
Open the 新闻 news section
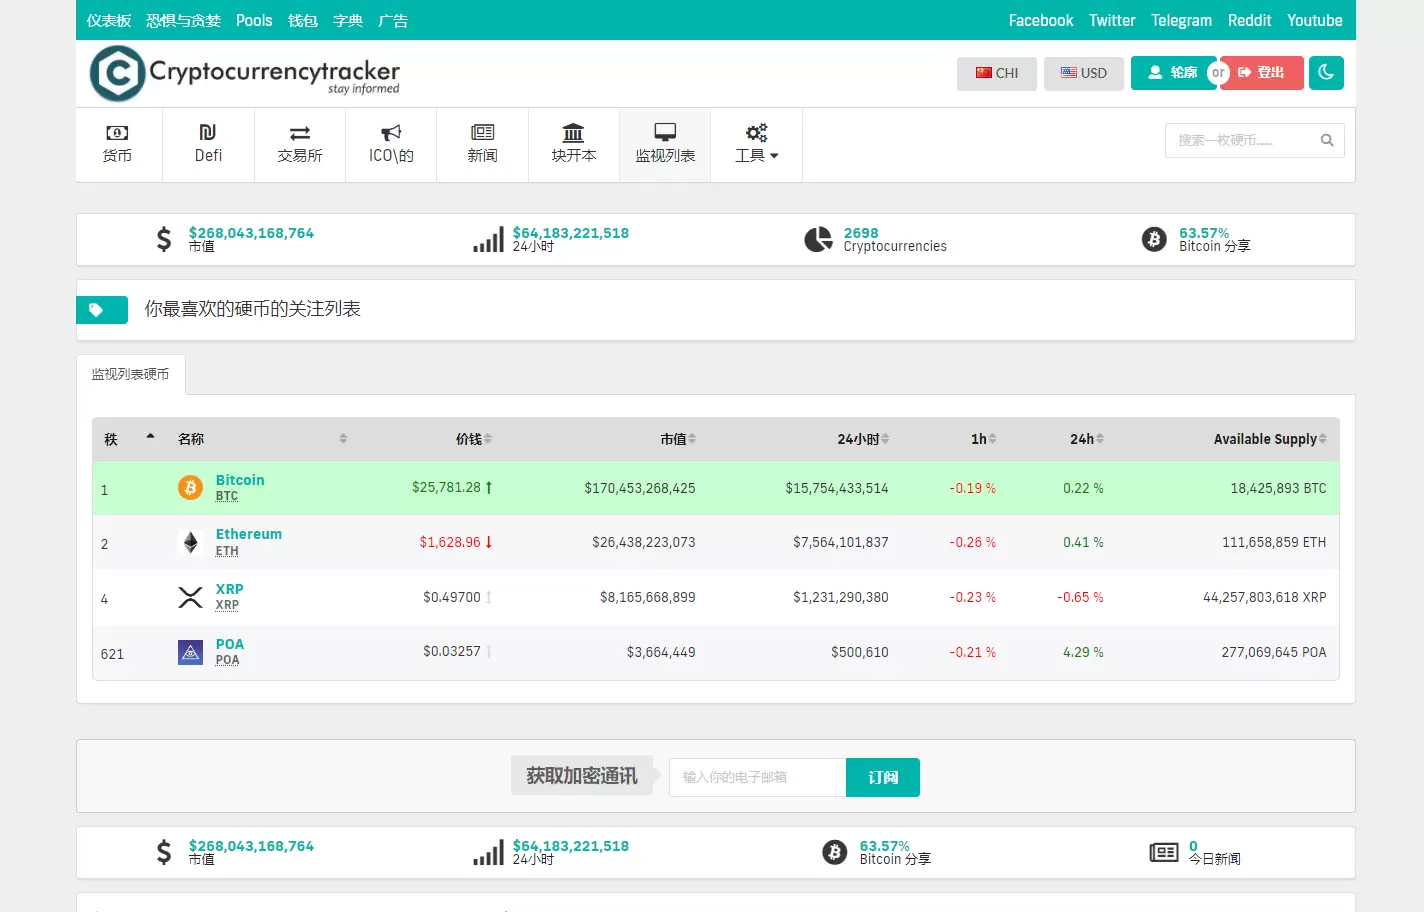coord(482,145)
